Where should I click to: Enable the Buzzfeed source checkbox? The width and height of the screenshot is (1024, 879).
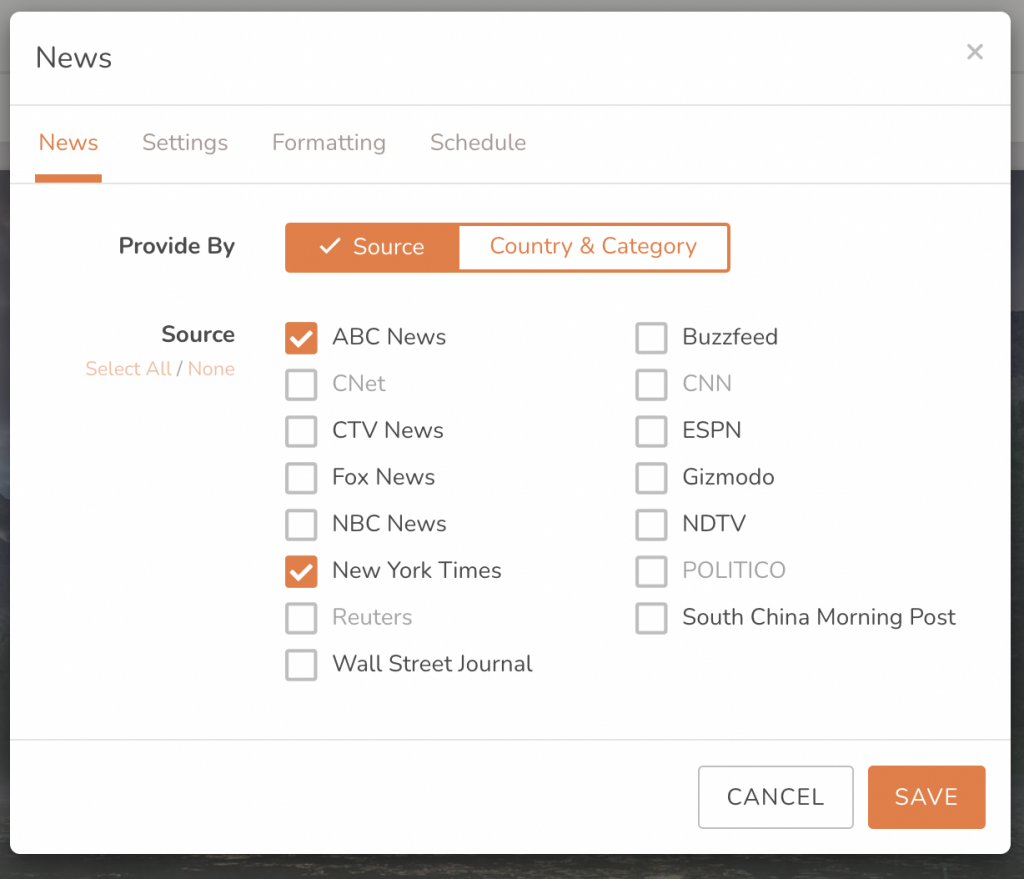point(651,338)
